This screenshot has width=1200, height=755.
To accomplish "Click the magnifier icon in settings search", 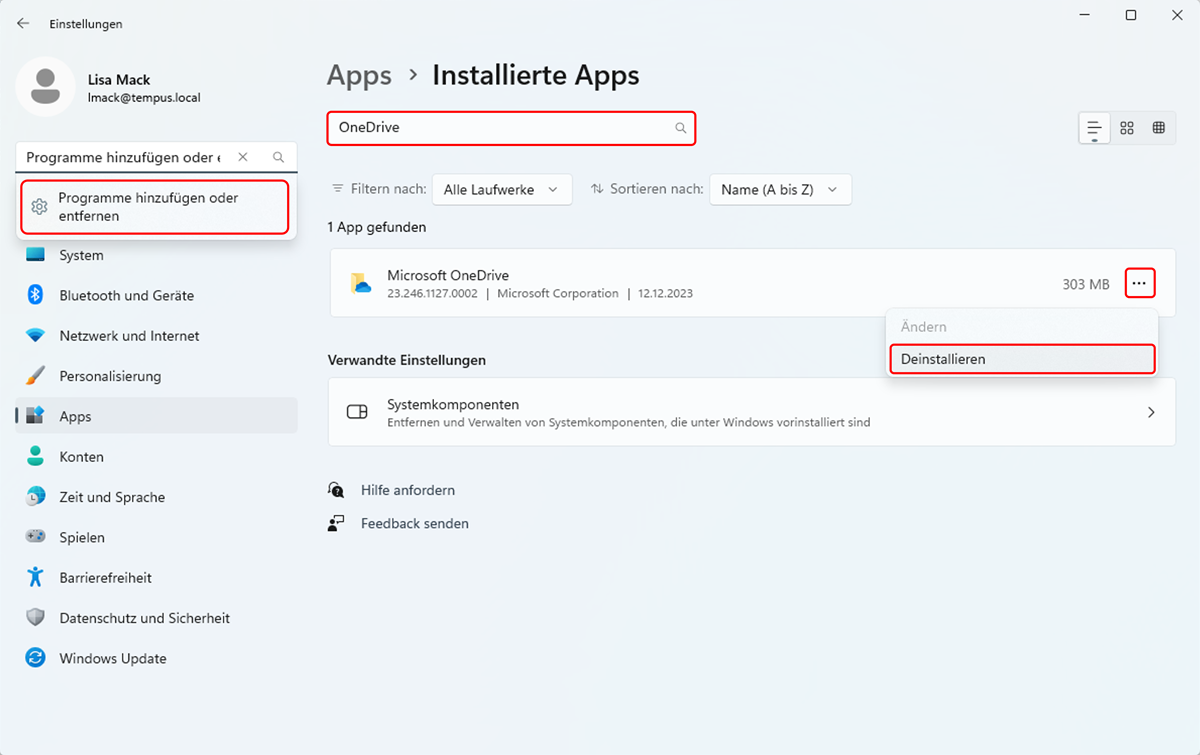I will click(x=279, y=157).
